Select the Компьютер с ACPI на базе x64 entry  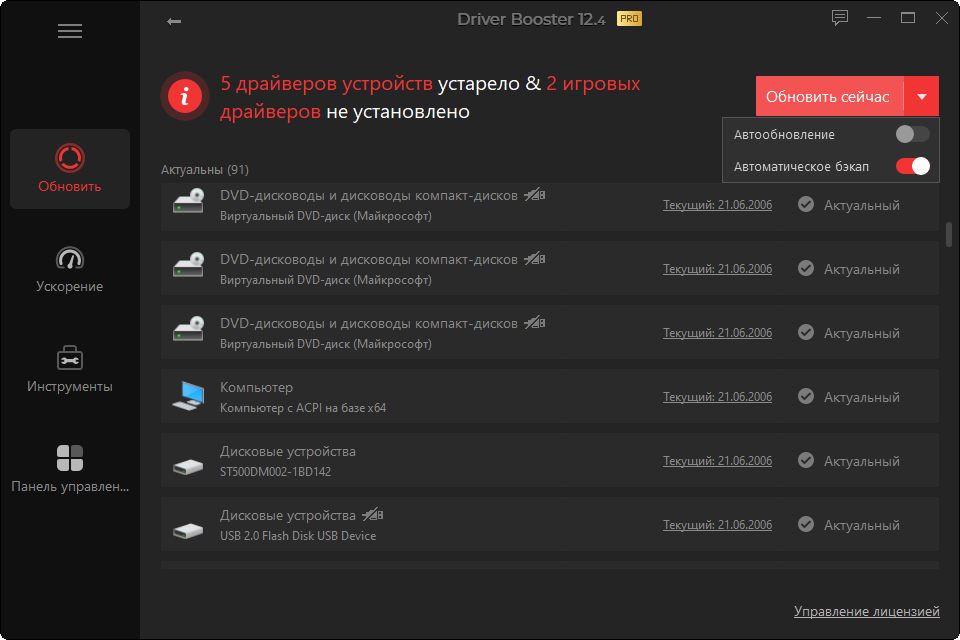click(x=303, y=408)
